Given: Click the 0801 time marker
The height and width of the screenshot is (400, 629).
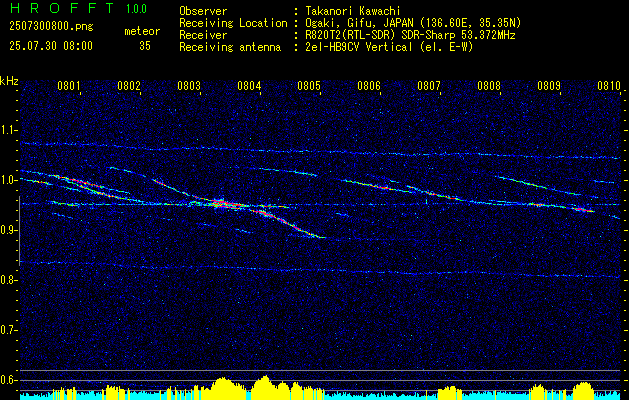Looking at the screenshot, I should pos(69,85).
